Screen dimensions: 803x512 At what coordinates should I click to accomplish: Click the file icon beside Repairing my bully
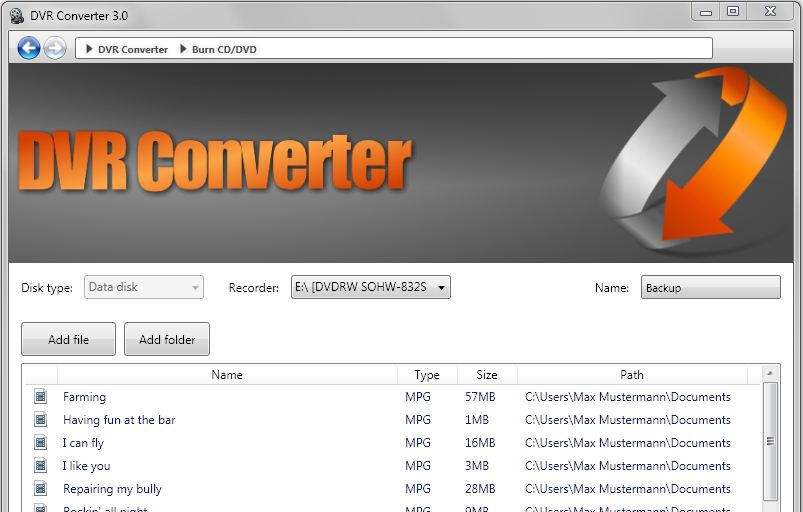click(x=40, y=488)
